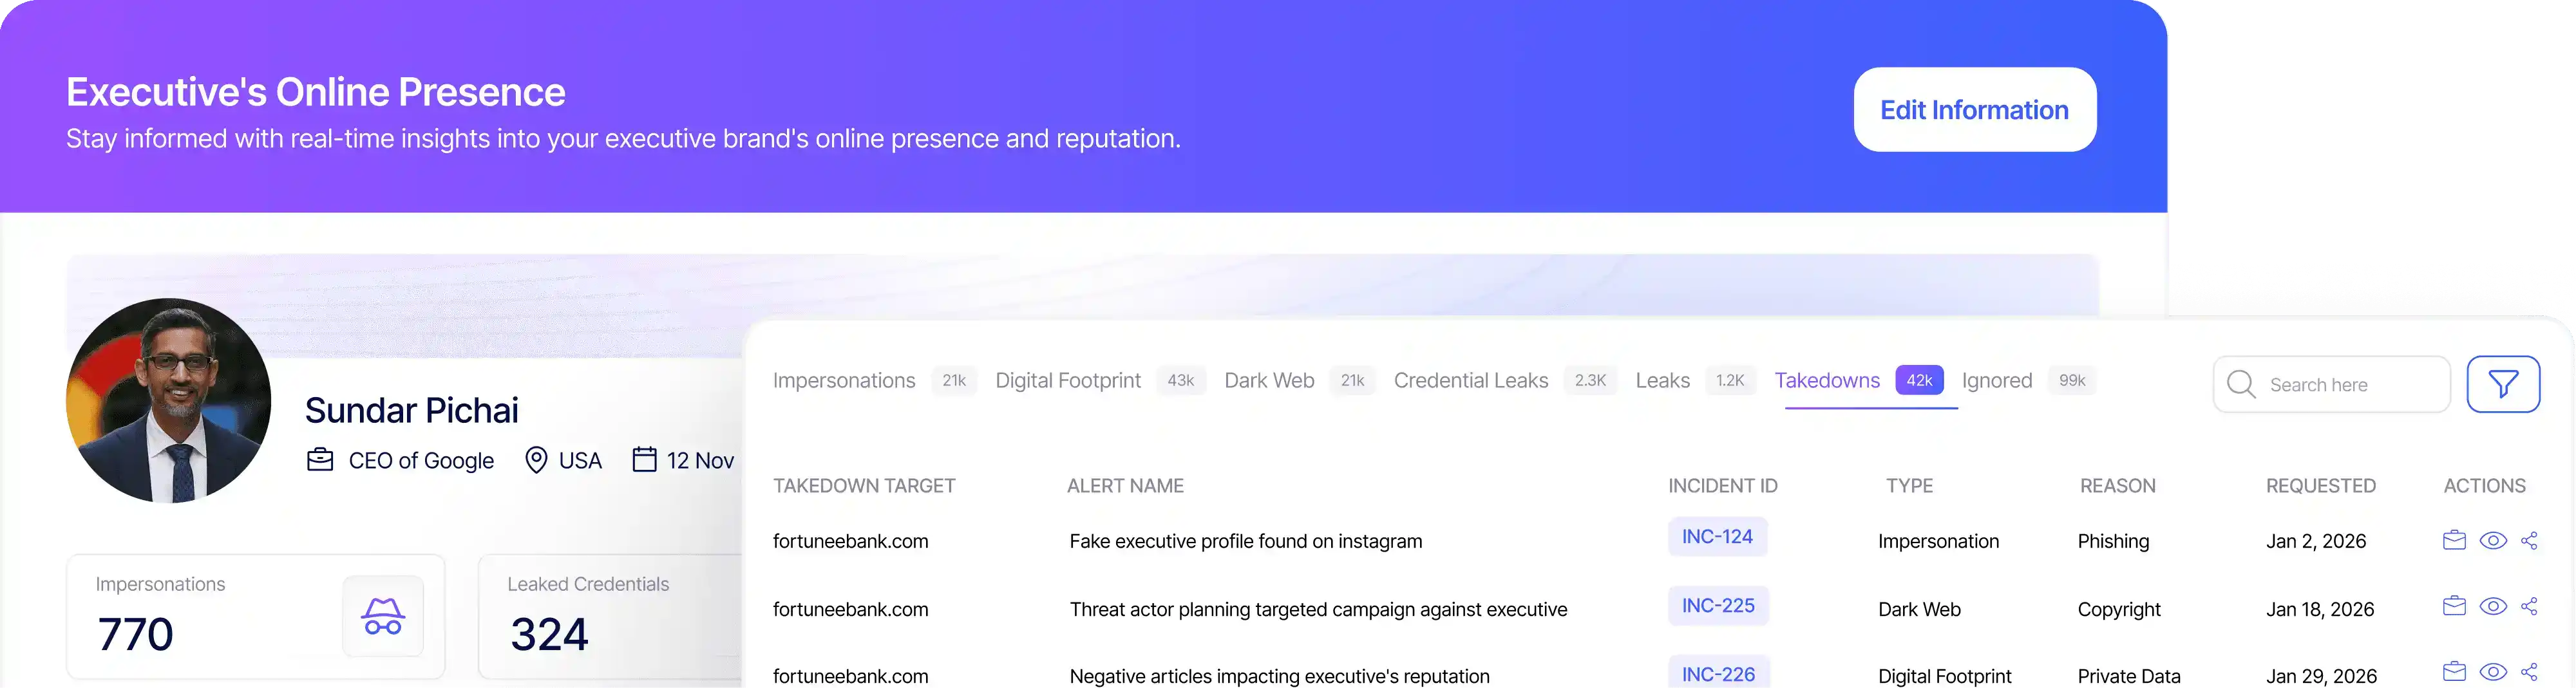Click the briefcase icon beside CEO of Google

(x=319, y=460)
